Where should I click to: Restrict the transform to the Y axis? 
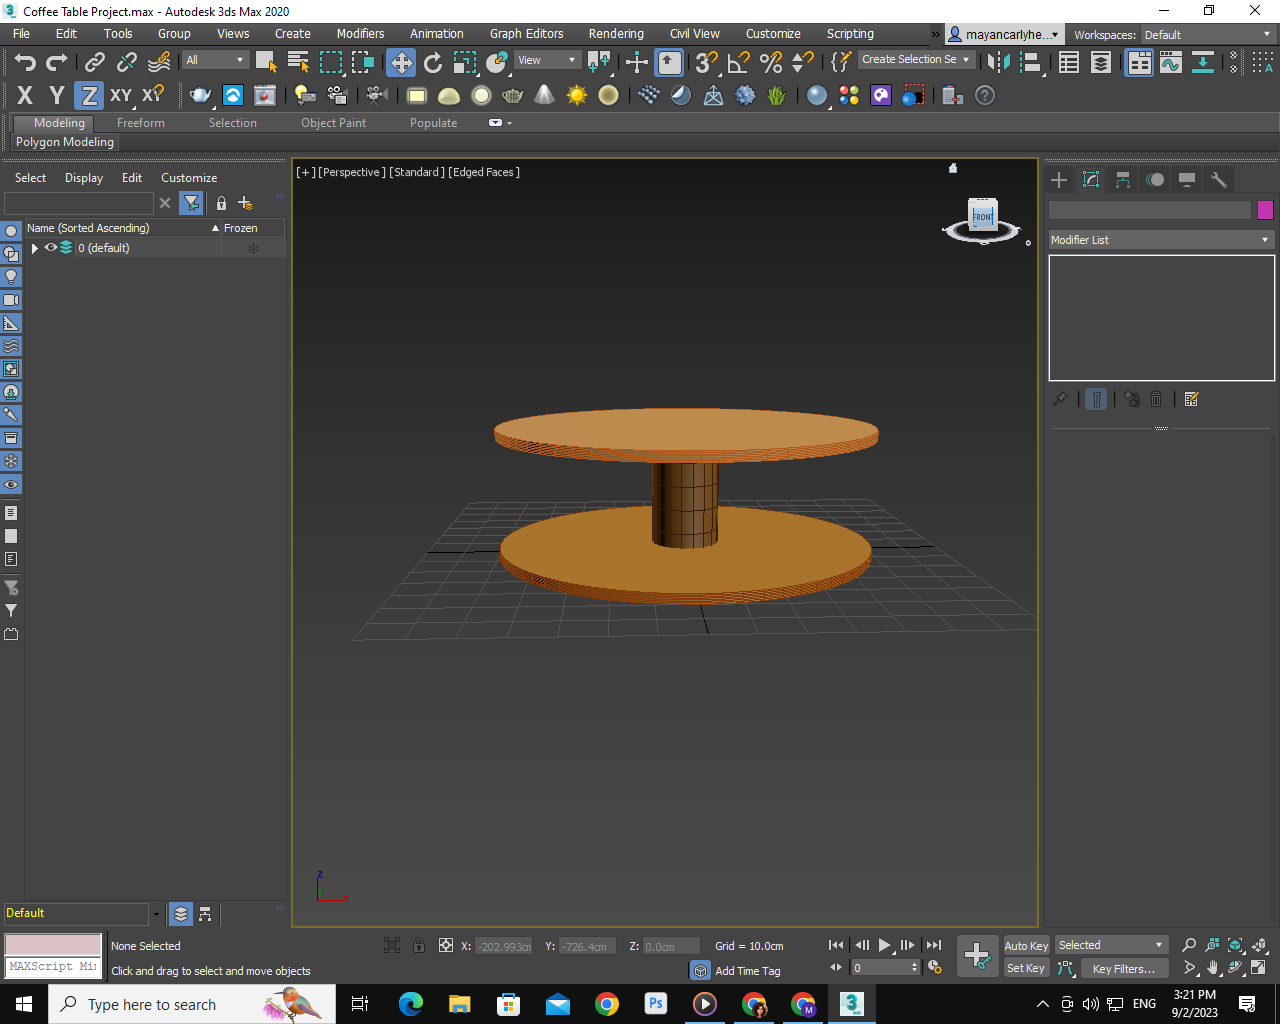(57, 95)
